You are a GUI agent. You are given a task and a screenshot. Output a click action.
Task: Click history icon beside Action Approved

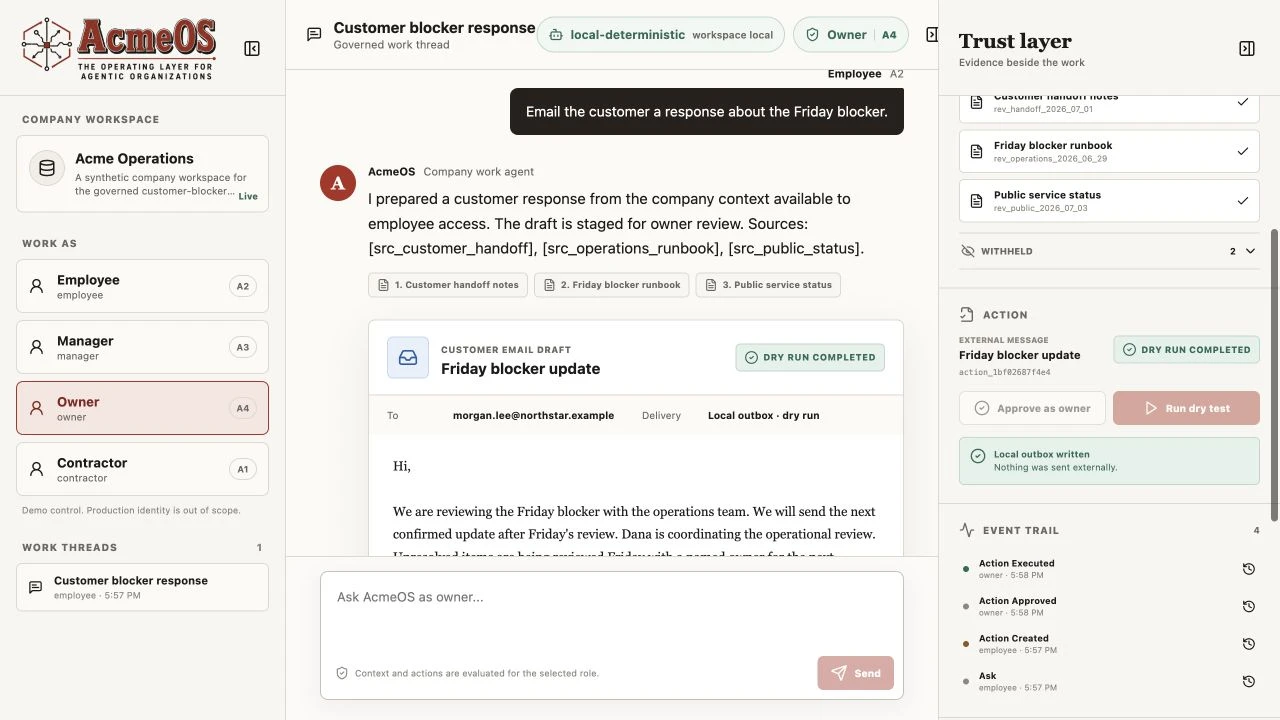(x=1248, y=606)
